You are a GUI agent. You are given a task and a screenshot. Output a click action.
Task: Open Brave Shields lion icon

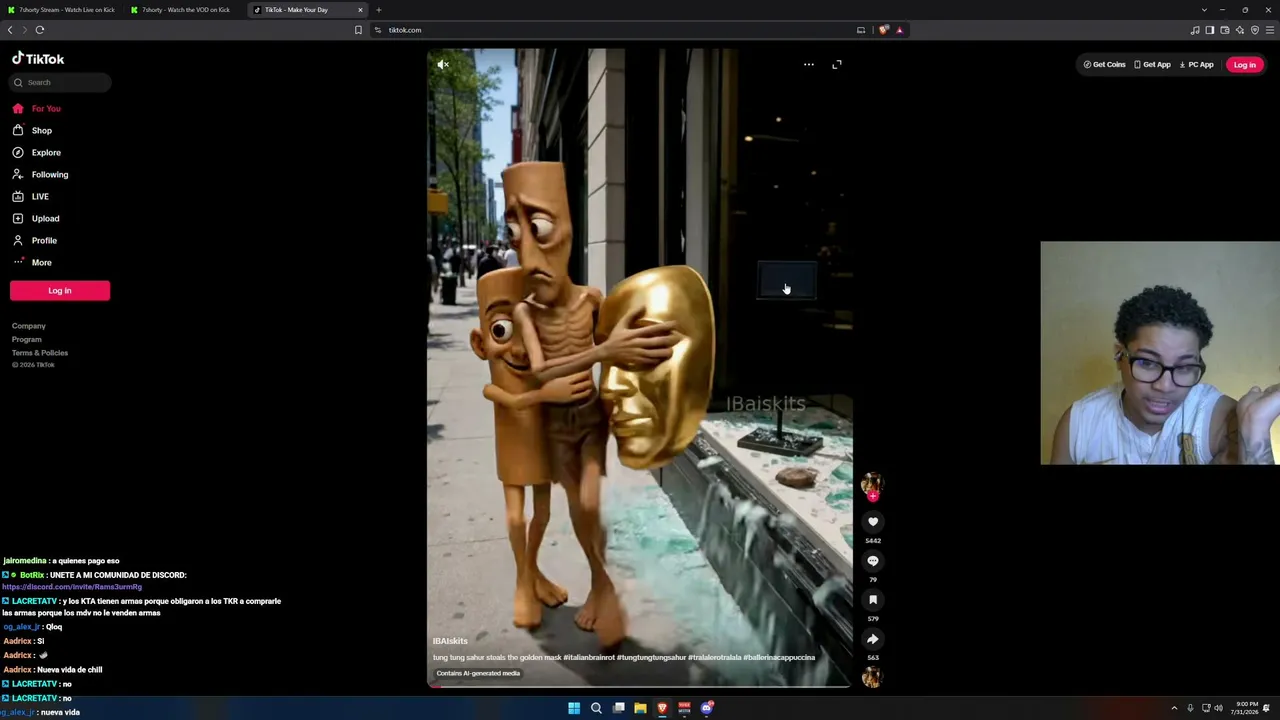click(884, 30)
